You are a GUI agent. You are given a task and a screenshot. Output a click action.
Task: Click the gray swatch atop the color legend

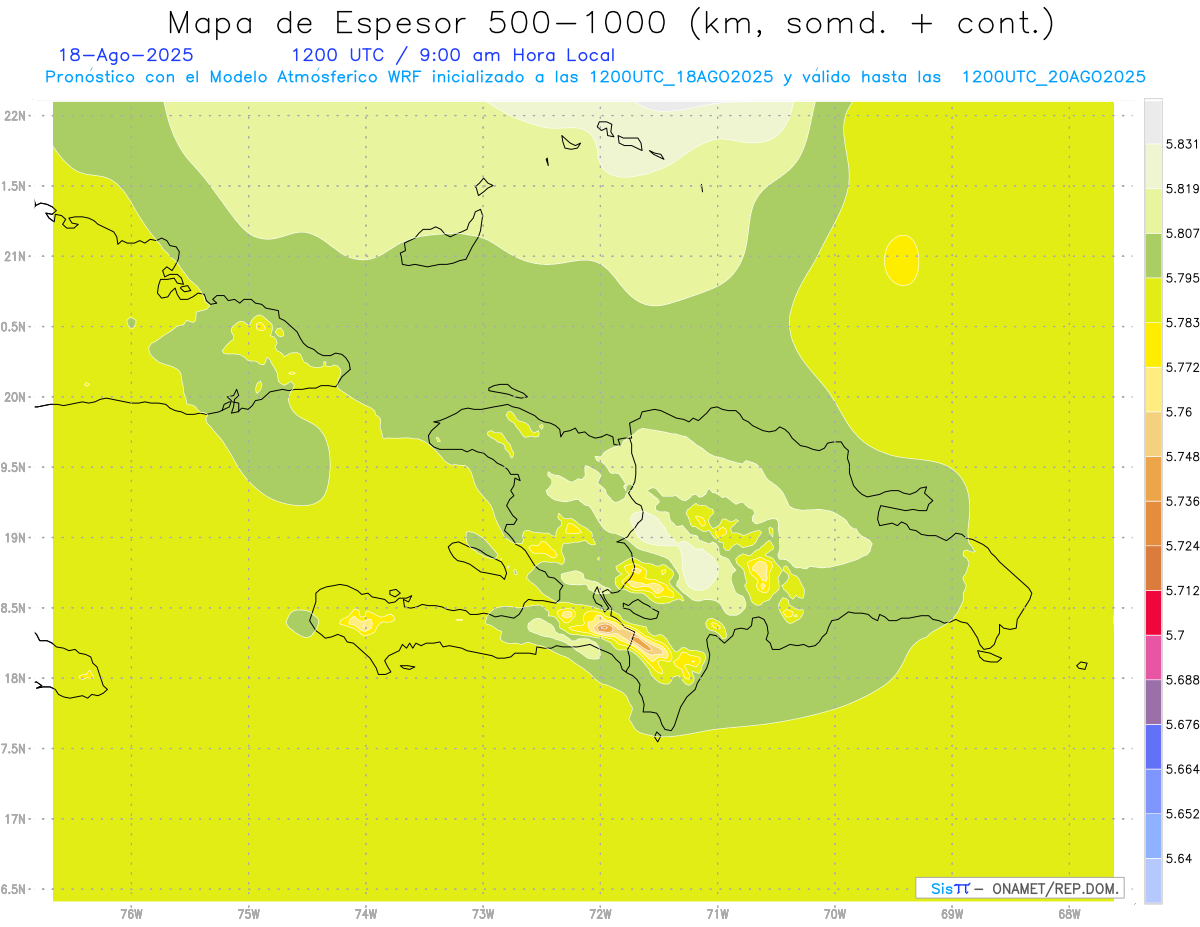pos(1153,120)
